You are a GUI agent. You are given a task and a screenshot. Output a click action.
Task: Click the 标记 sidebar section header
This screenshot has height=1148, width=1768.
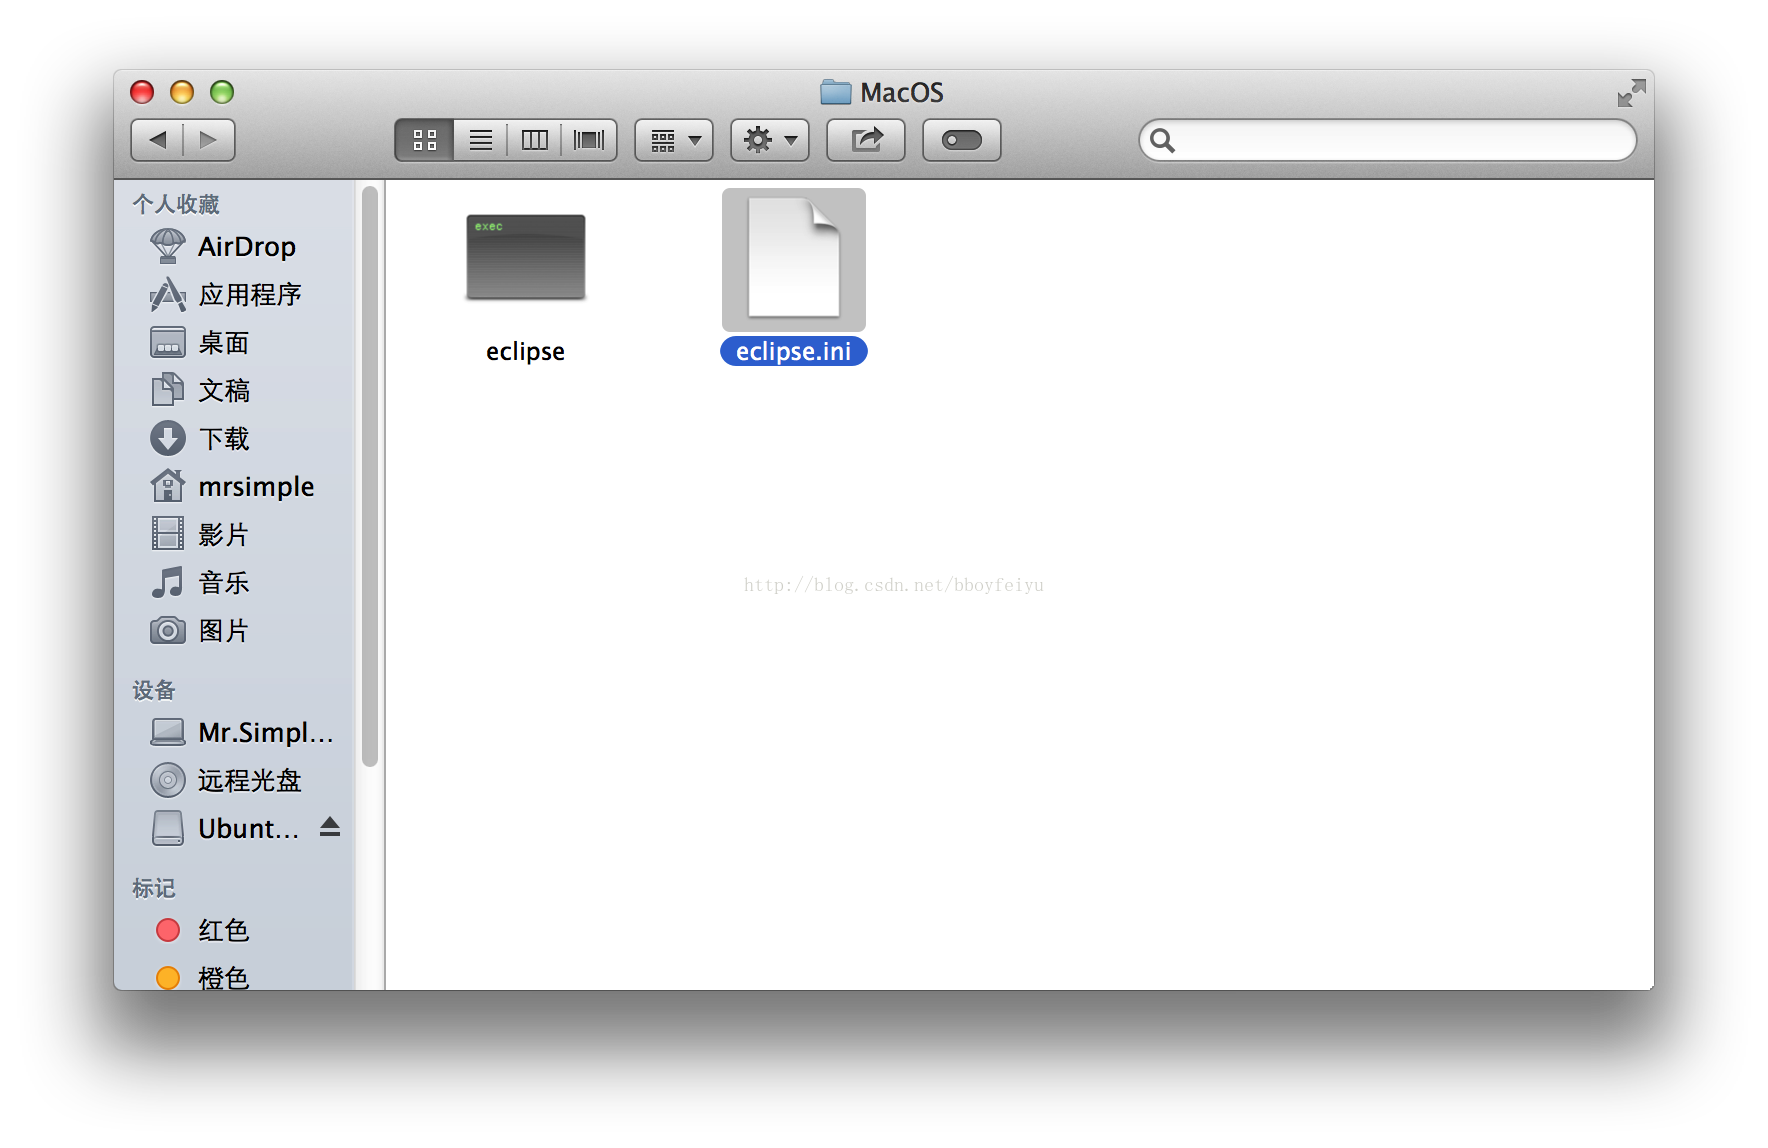154,888
